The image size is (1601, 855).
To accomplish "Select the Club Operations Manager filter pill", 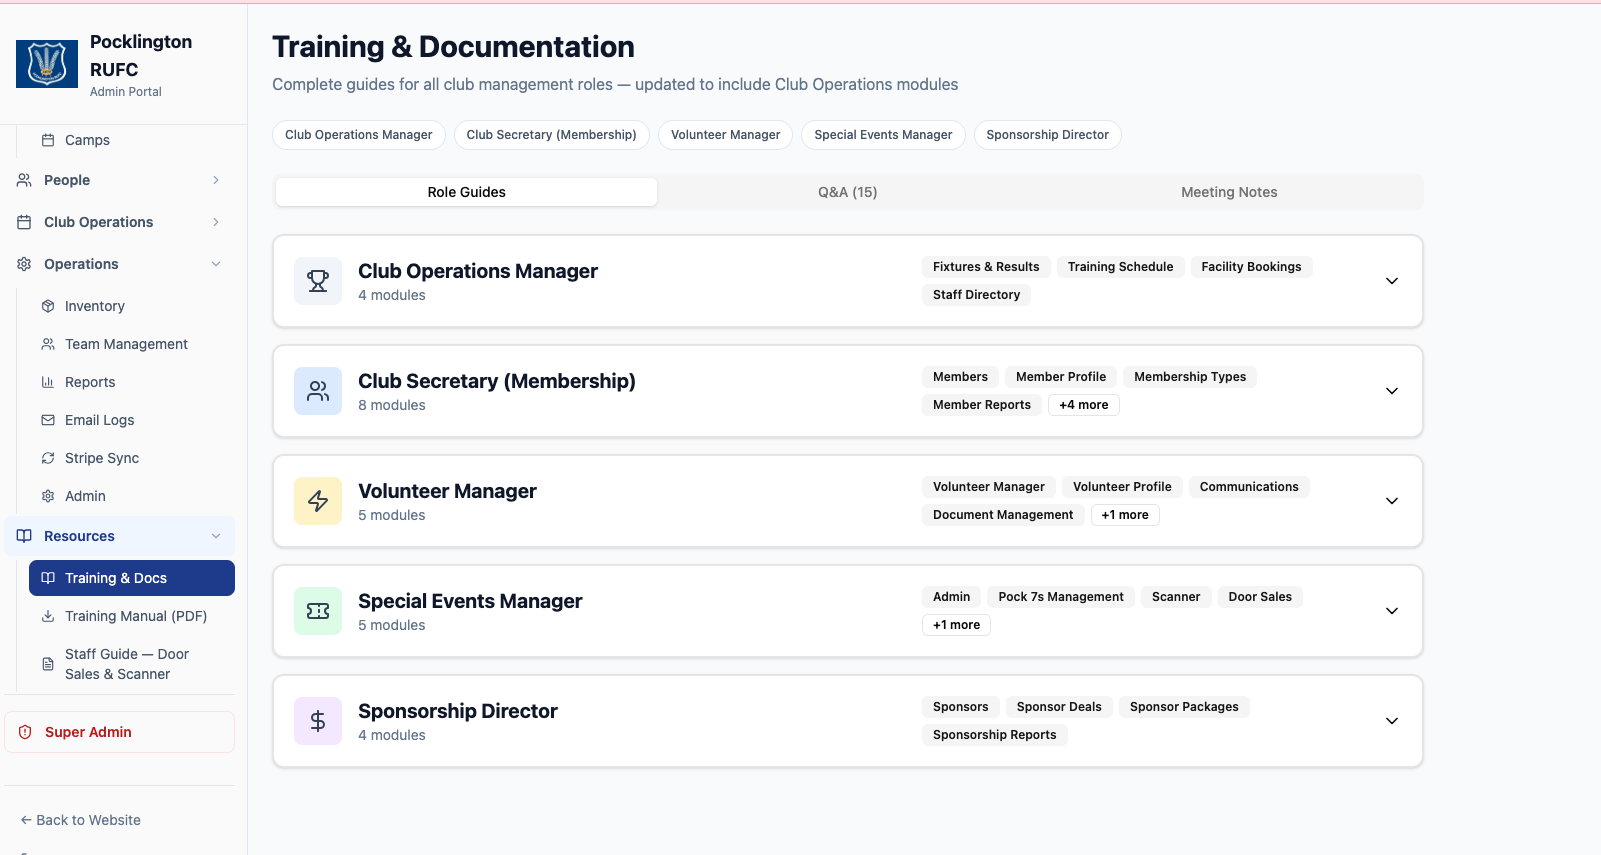I will click(359, 135).
